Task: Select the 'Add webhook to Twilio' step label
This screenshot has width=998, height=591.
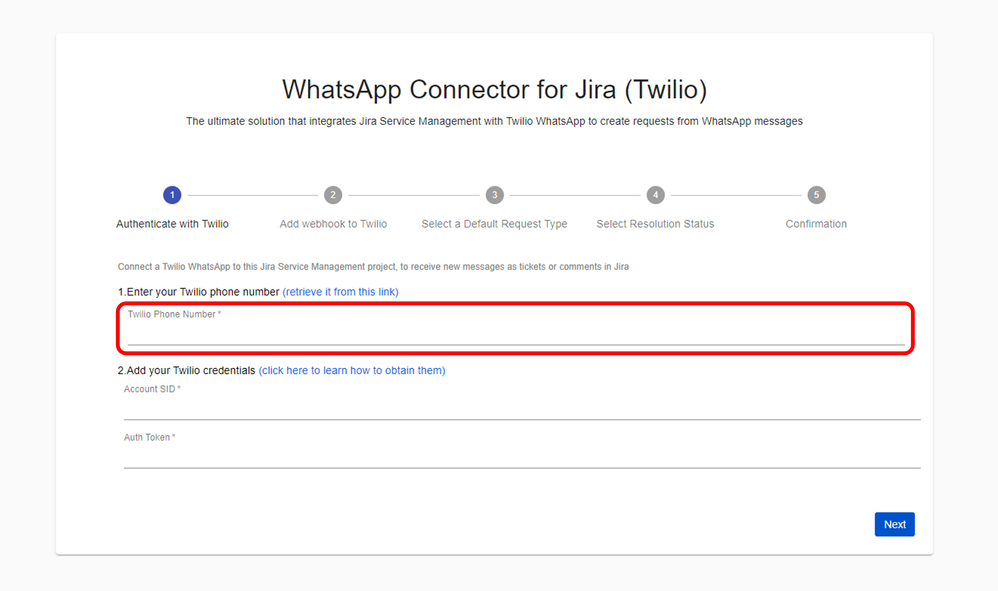Action: click(x=333, y=224)
